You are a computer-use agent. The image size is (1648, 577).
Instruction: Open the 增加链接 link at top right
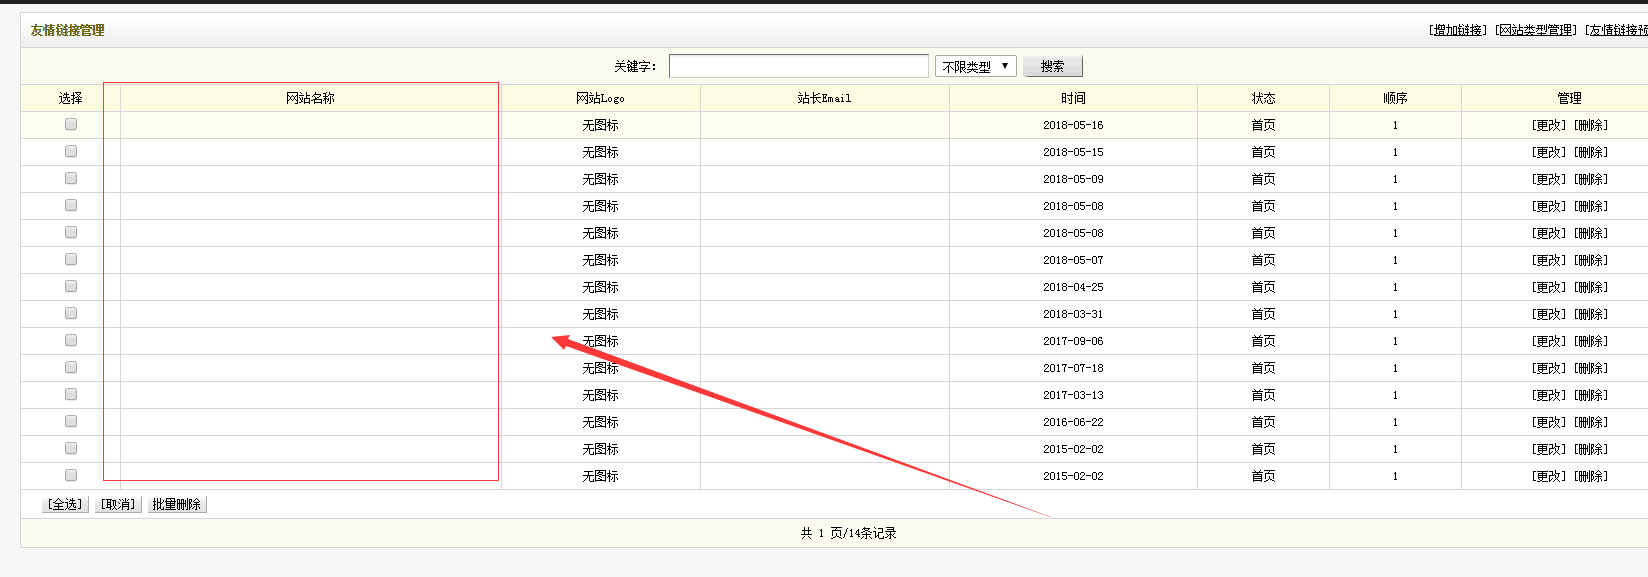click(1458, 30)
